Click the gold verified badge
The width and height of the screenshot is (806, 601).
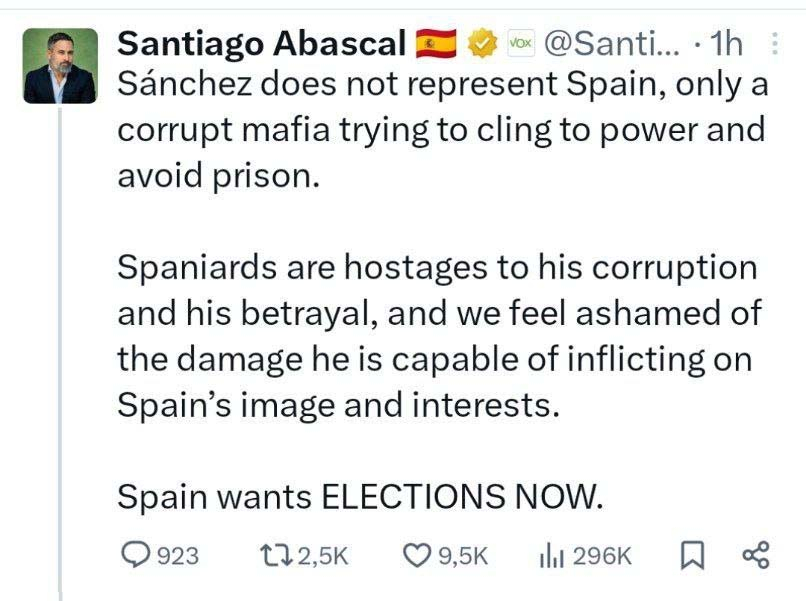pyautogui.click(x=483, y=44)
